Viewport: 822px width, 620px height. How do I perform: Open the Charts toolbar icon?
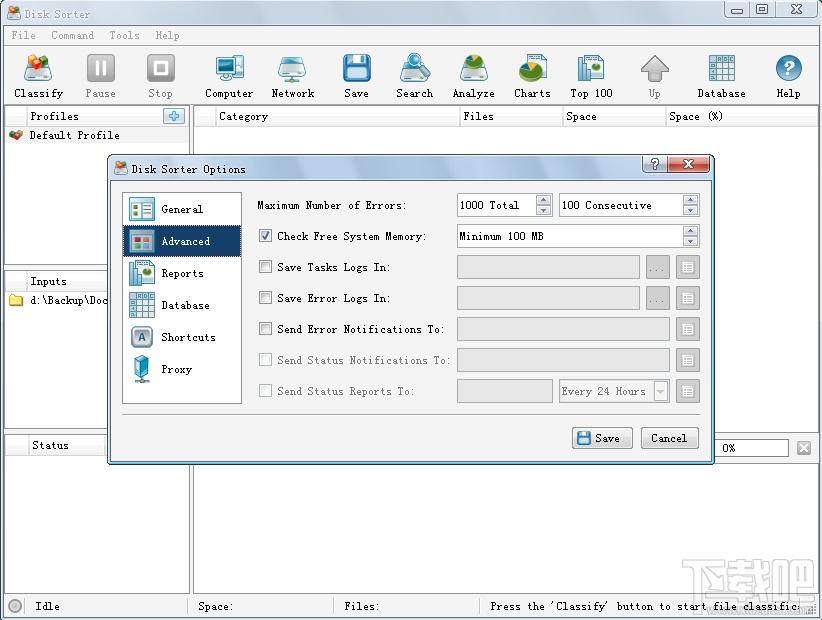[532, 77]
